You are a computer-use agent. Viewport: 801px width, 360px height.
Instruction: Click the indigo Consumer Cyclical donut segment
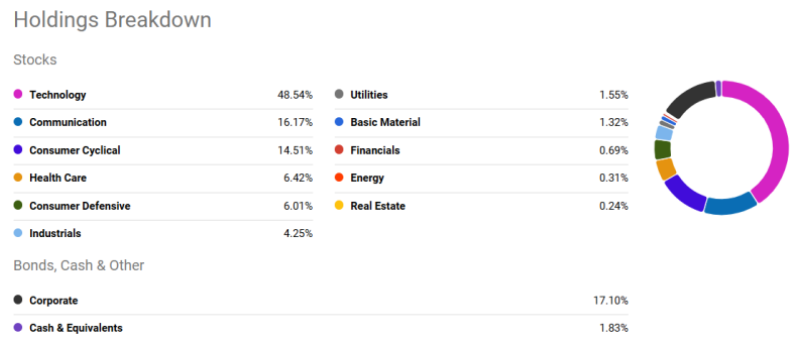(684, 193)
